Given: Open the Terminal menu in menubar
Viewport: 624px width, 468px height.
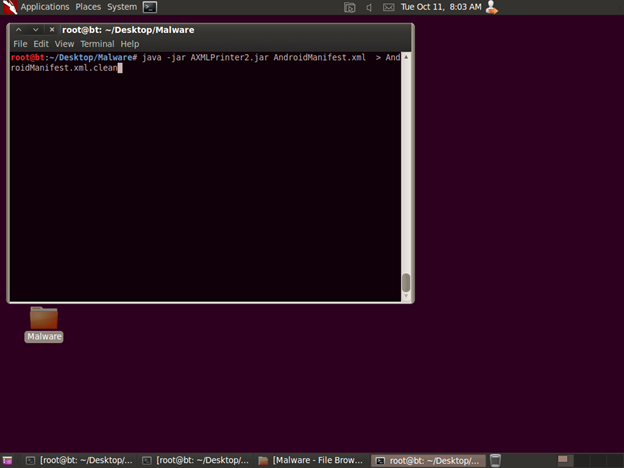Looking at the screenshot, I should pos(97,44).
